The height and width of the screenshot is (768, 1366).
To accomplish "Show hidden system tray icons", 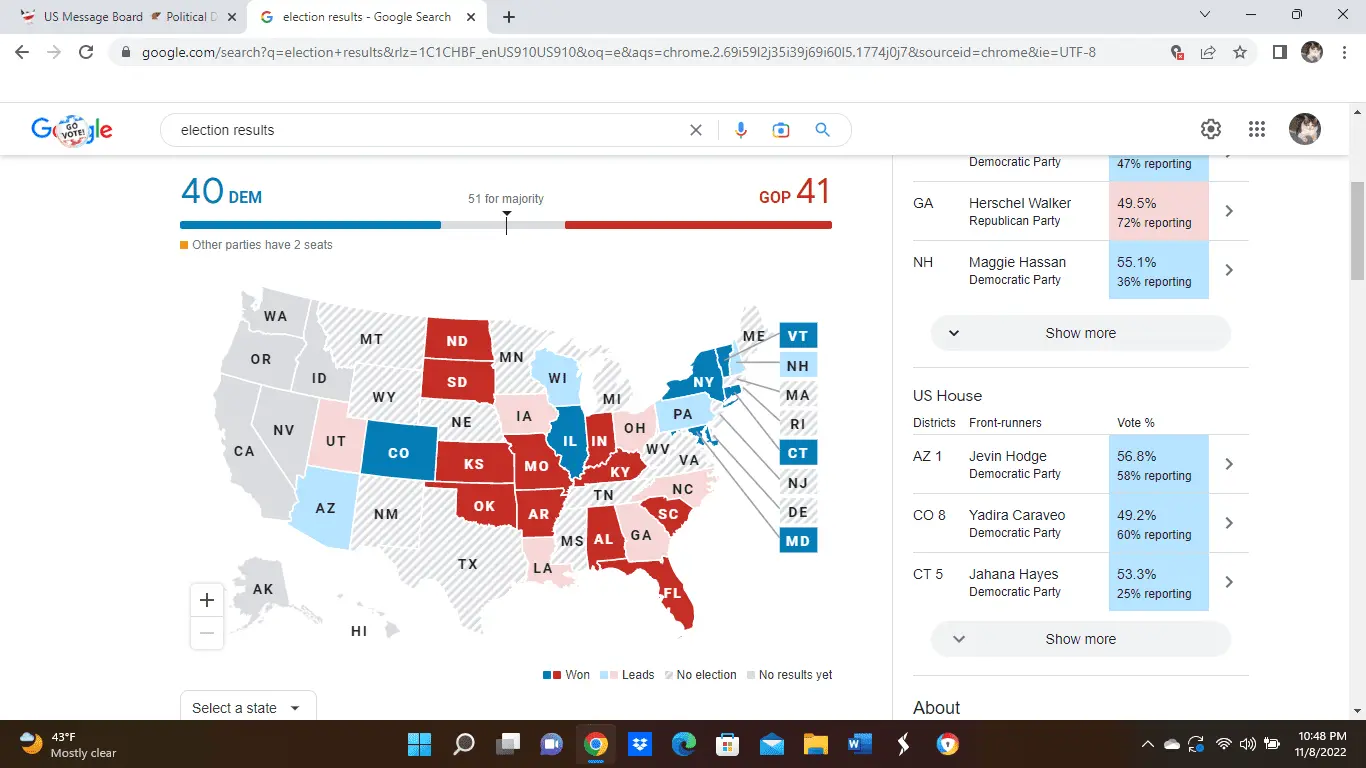I will point(1147,744).
